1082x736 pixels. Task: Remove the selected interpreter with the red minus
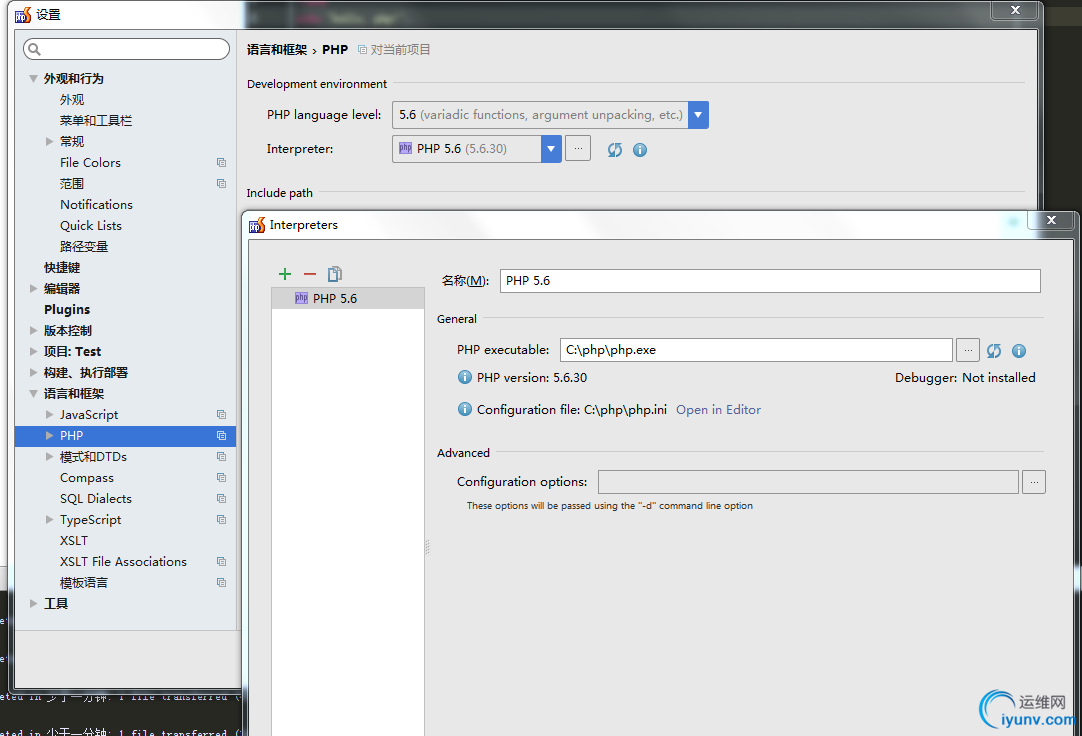pyautogui.click(x=310, y=274)
